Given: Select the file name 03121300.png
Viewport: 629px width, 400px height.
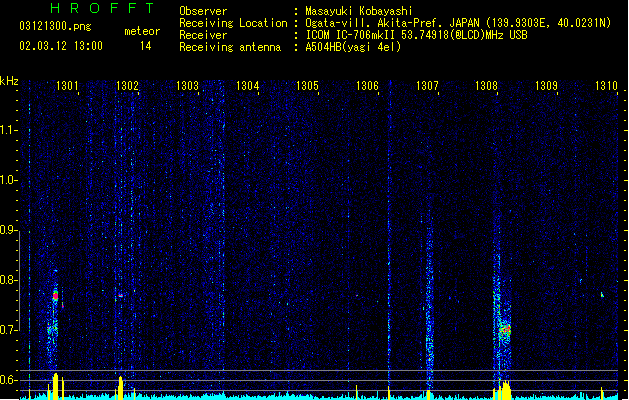Looking at the screenshot, I should click(x=55, y=26).
